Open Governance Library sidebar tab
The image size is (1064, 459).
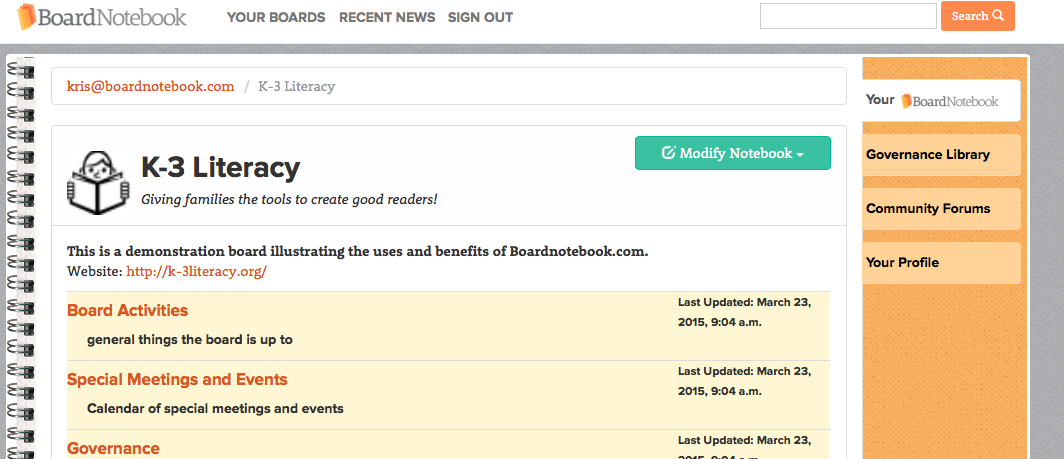click(x=941, y=155)
